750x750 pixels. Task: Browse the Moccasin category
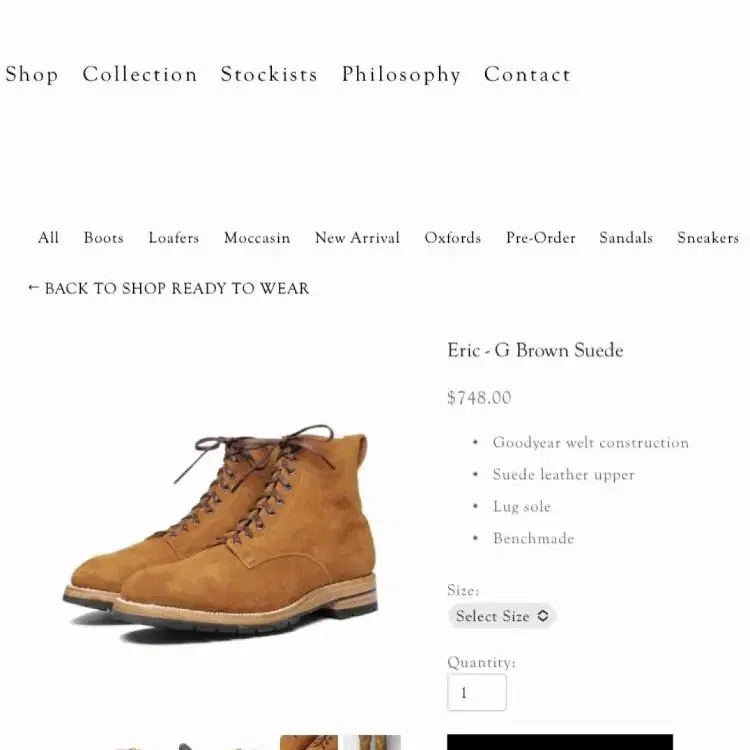click(257, 238)
